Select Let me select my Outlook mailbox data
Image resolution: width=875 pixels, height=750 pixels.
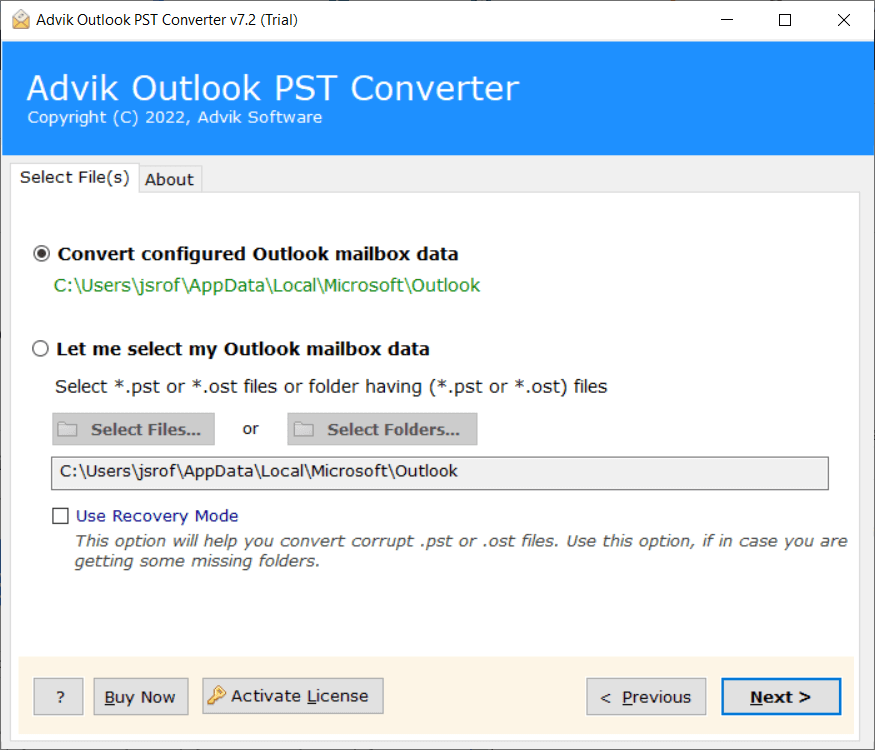coord(40,348)
